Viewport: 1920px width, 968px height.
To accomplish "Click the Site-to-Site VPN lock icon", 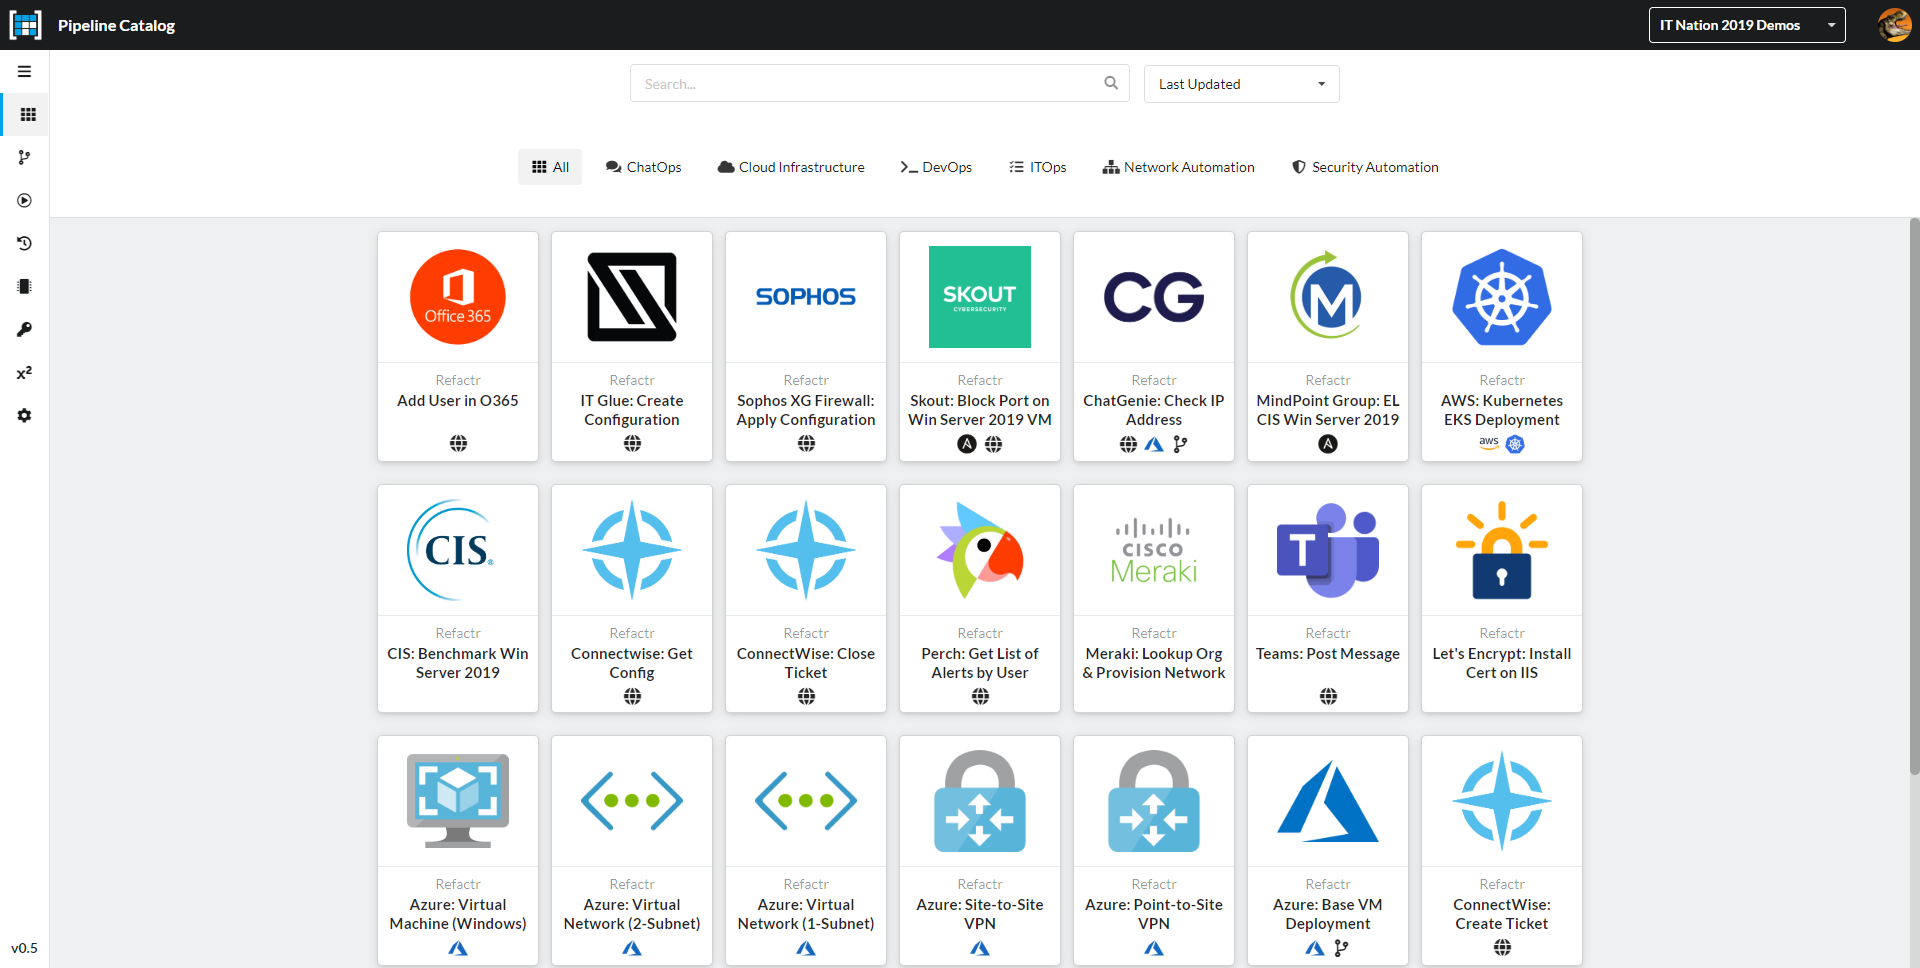I will pyautogui.click(x=980, y=801).
